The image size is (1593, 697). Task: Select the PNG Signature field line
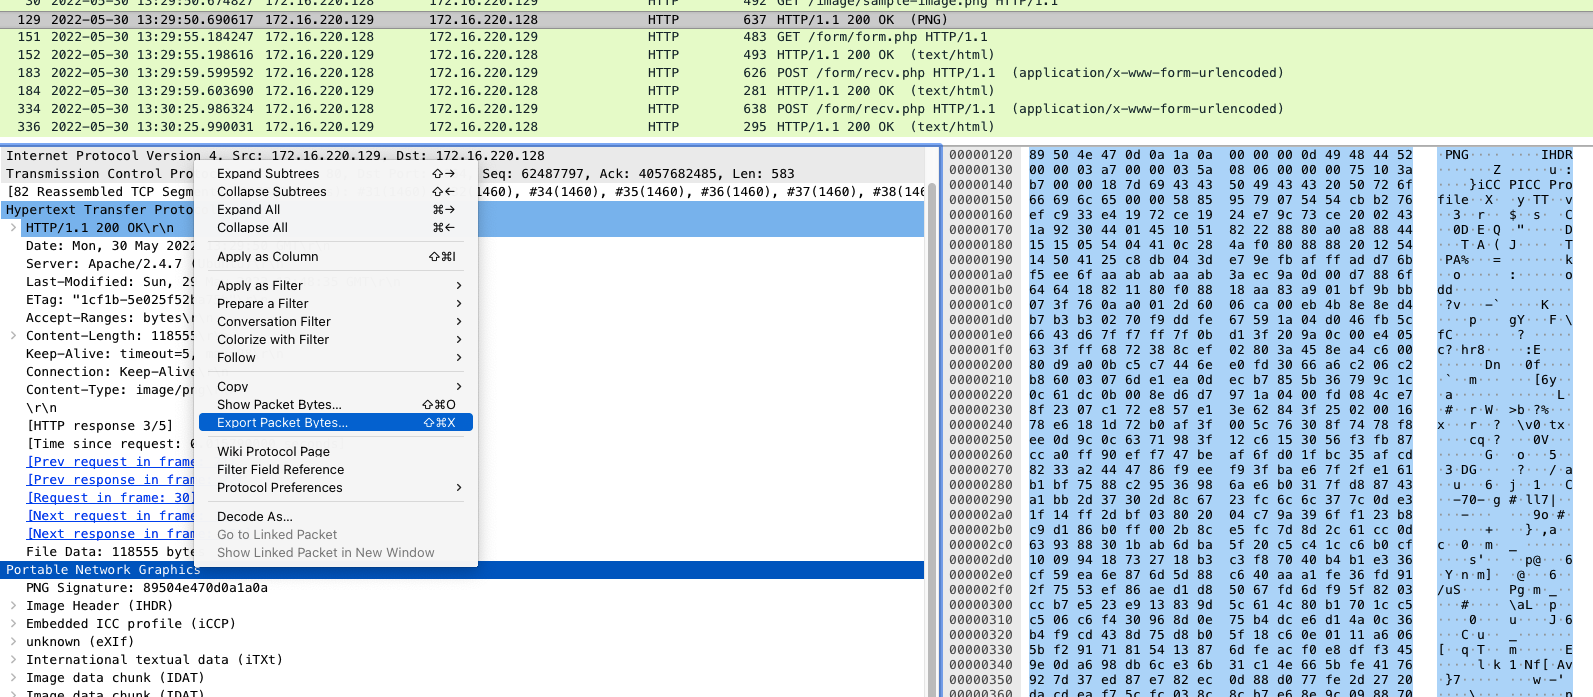tap(147, 588)
